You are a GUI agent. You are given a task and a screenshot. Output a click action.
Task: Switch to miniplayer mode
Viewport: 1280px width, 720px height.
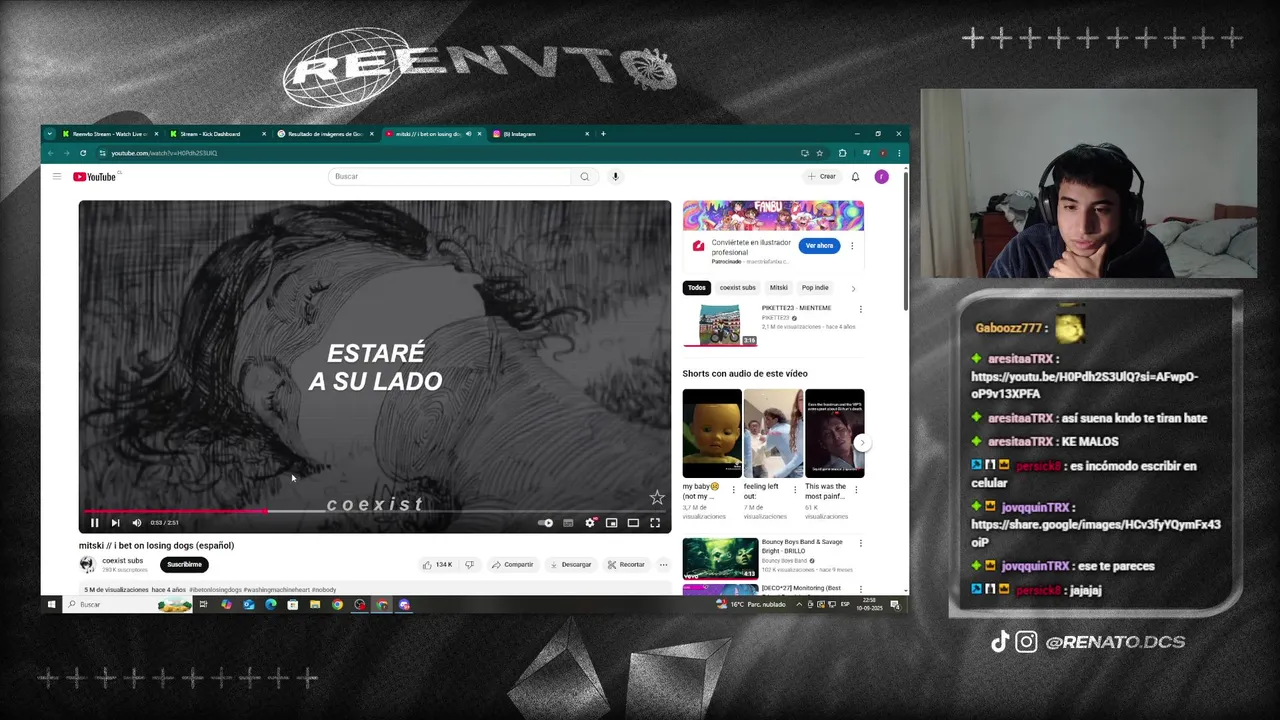[x=611, y=522]
